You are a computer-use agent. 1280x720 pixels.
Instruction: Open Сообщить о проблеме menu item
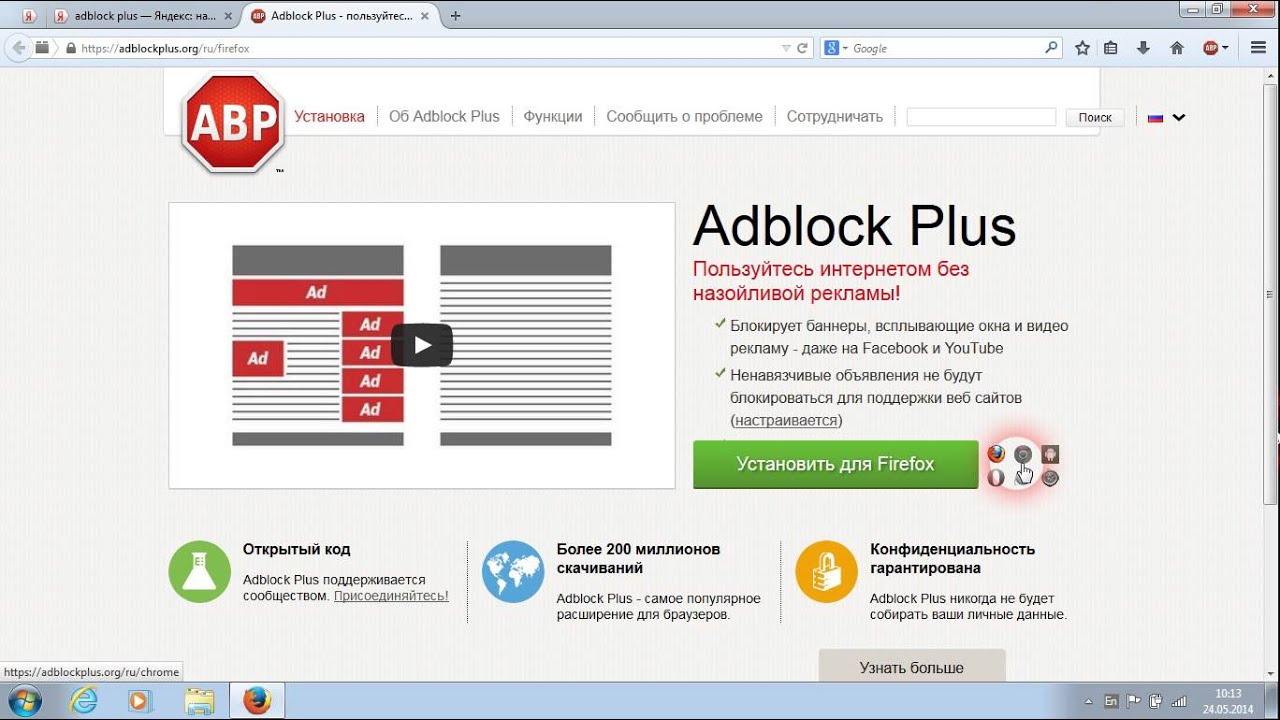pyautogui.click(x=684, y=116)
